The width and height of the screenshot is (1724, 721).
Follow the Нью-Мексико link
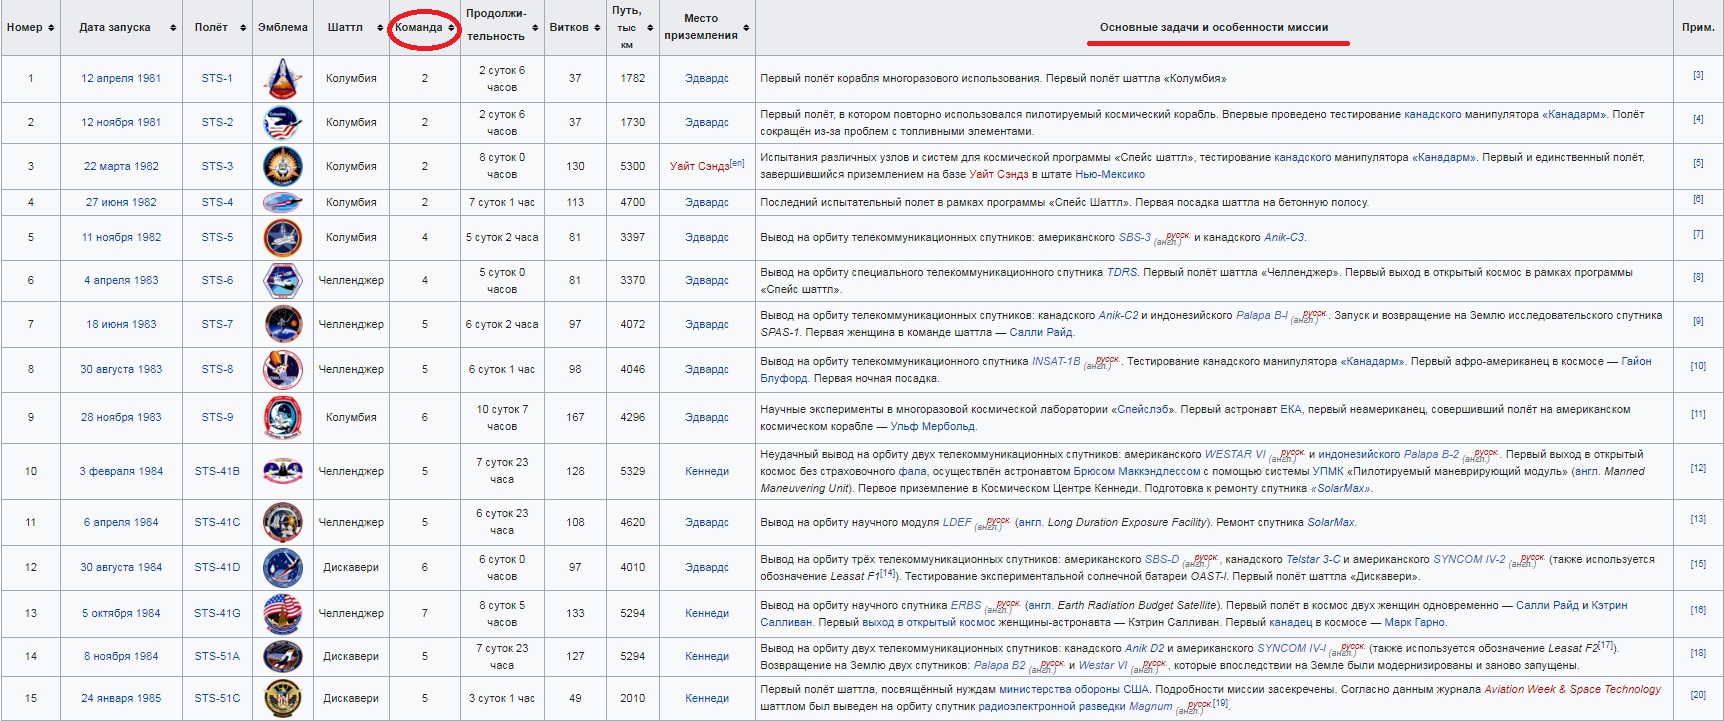(x=1110, y=174)
